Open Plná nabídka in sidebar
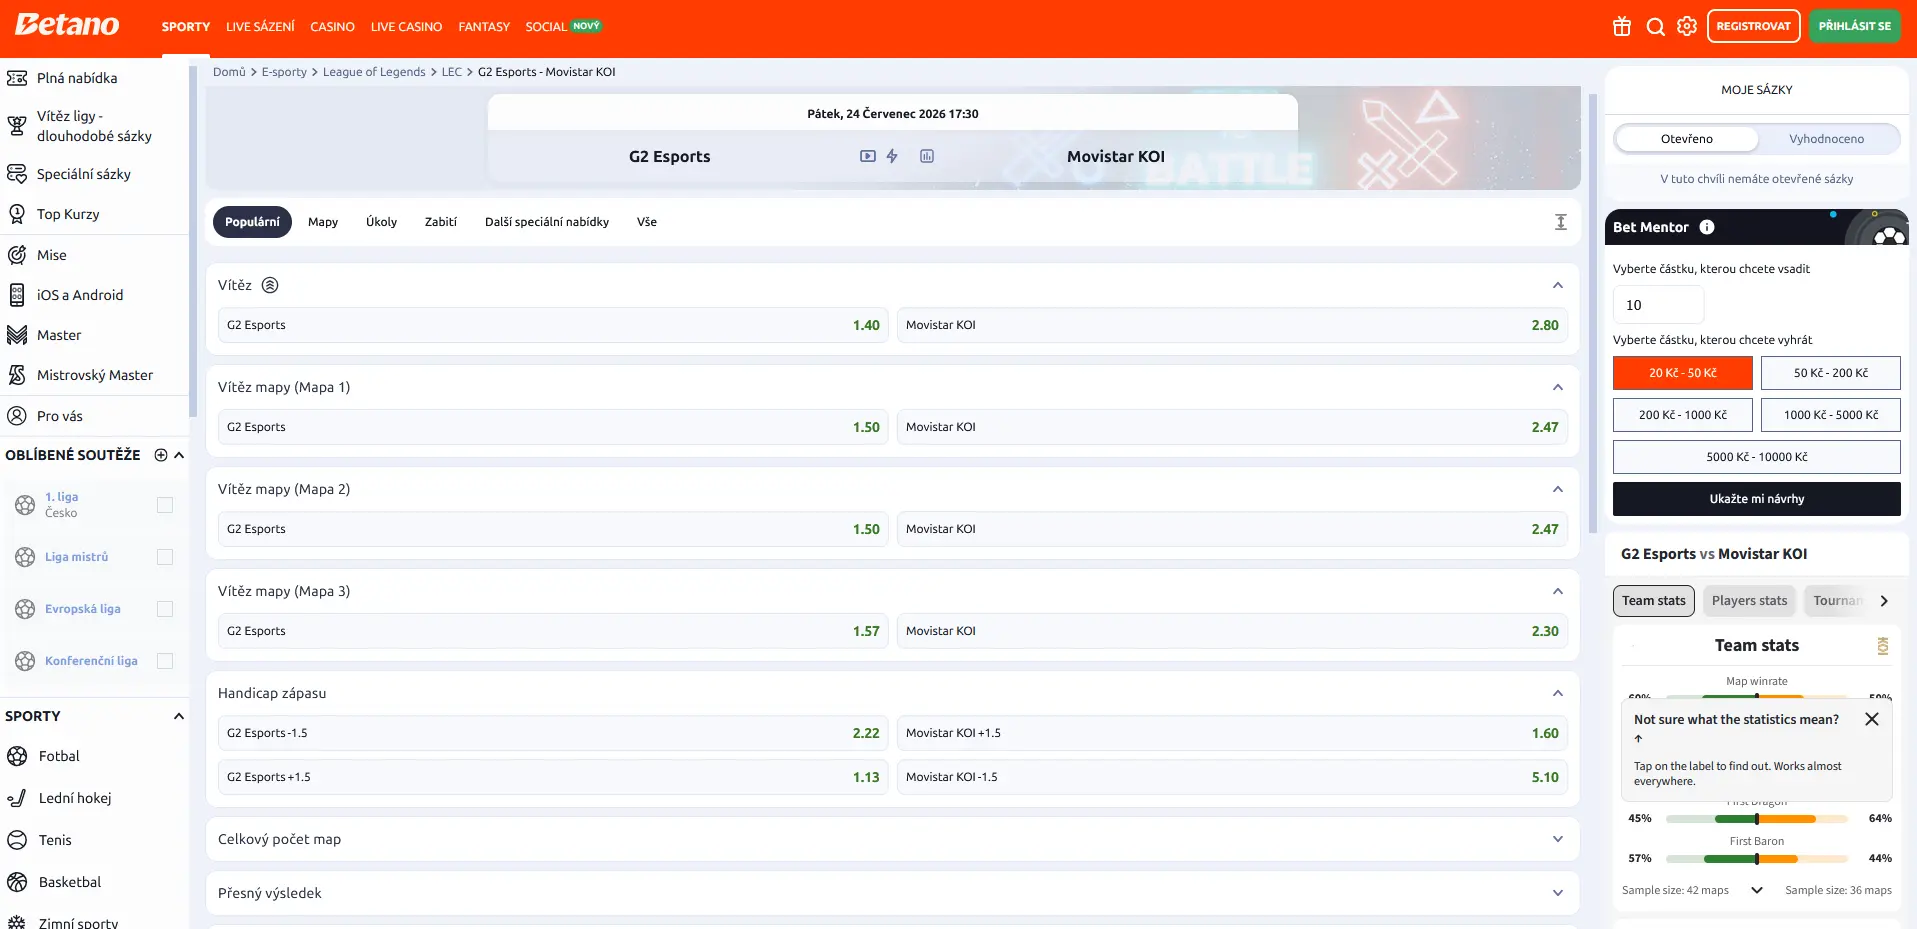The image size is (1917, 929). click(x=77, y=78)
